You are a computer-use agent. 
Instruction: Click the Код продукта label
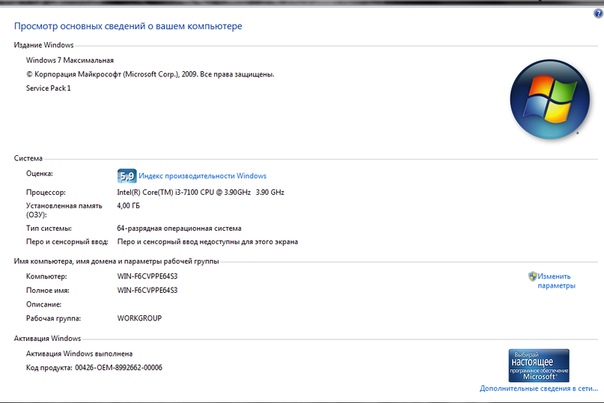[49, 368]
